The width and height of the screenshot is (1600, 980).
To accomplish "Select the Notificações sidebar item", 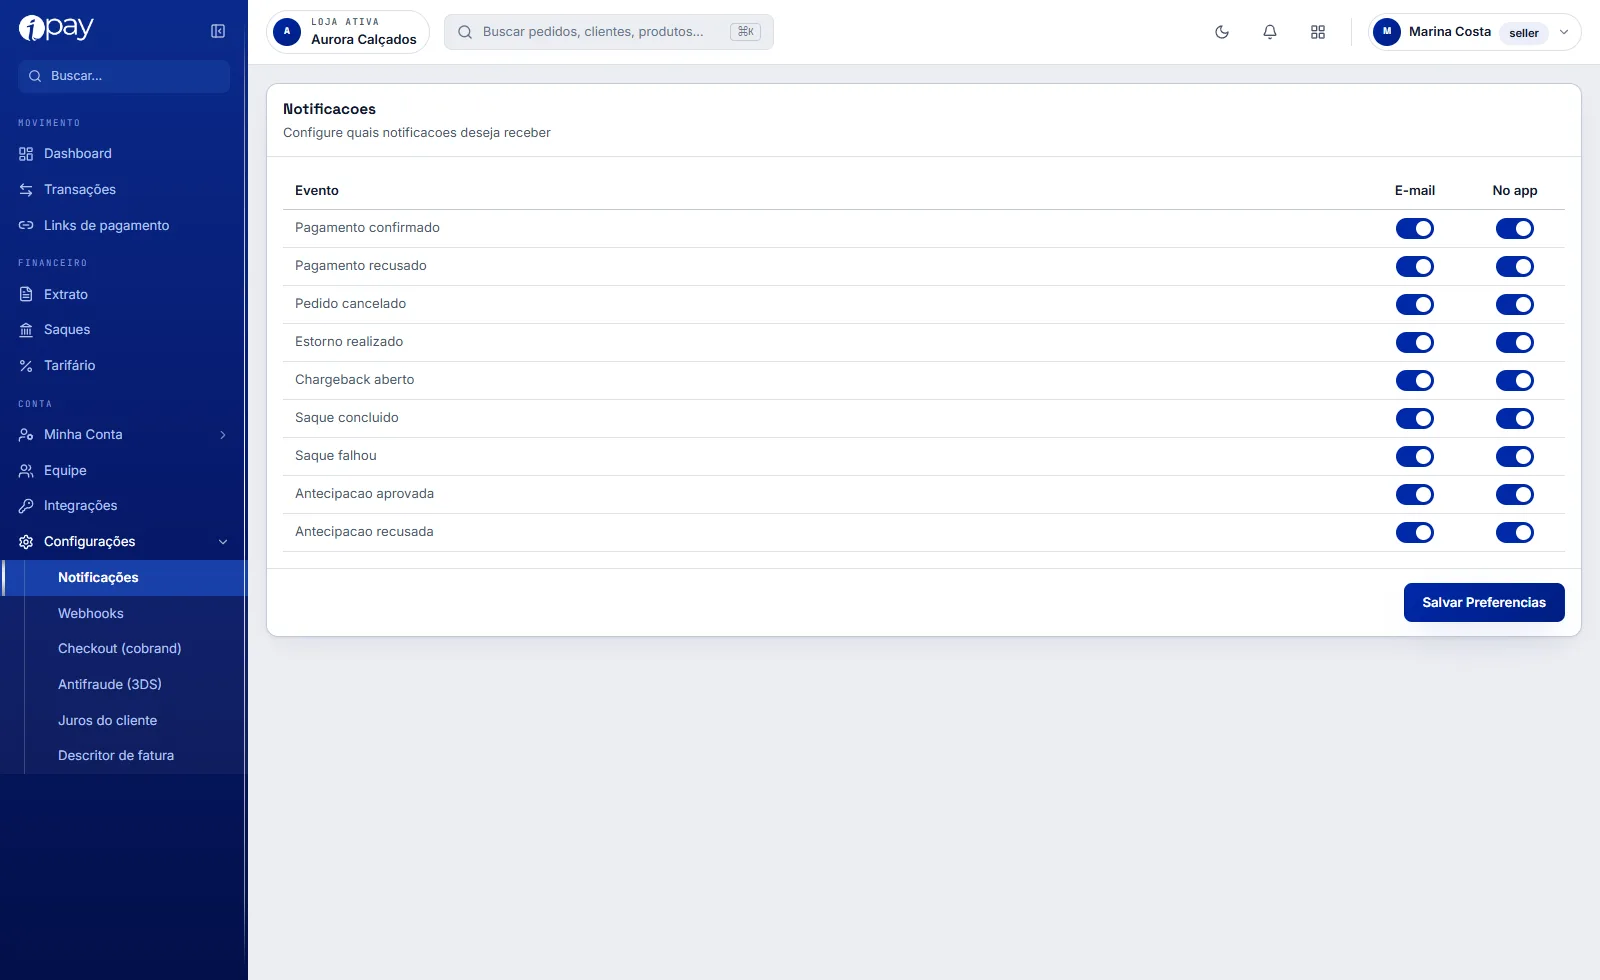I will (x=124, y=578).
